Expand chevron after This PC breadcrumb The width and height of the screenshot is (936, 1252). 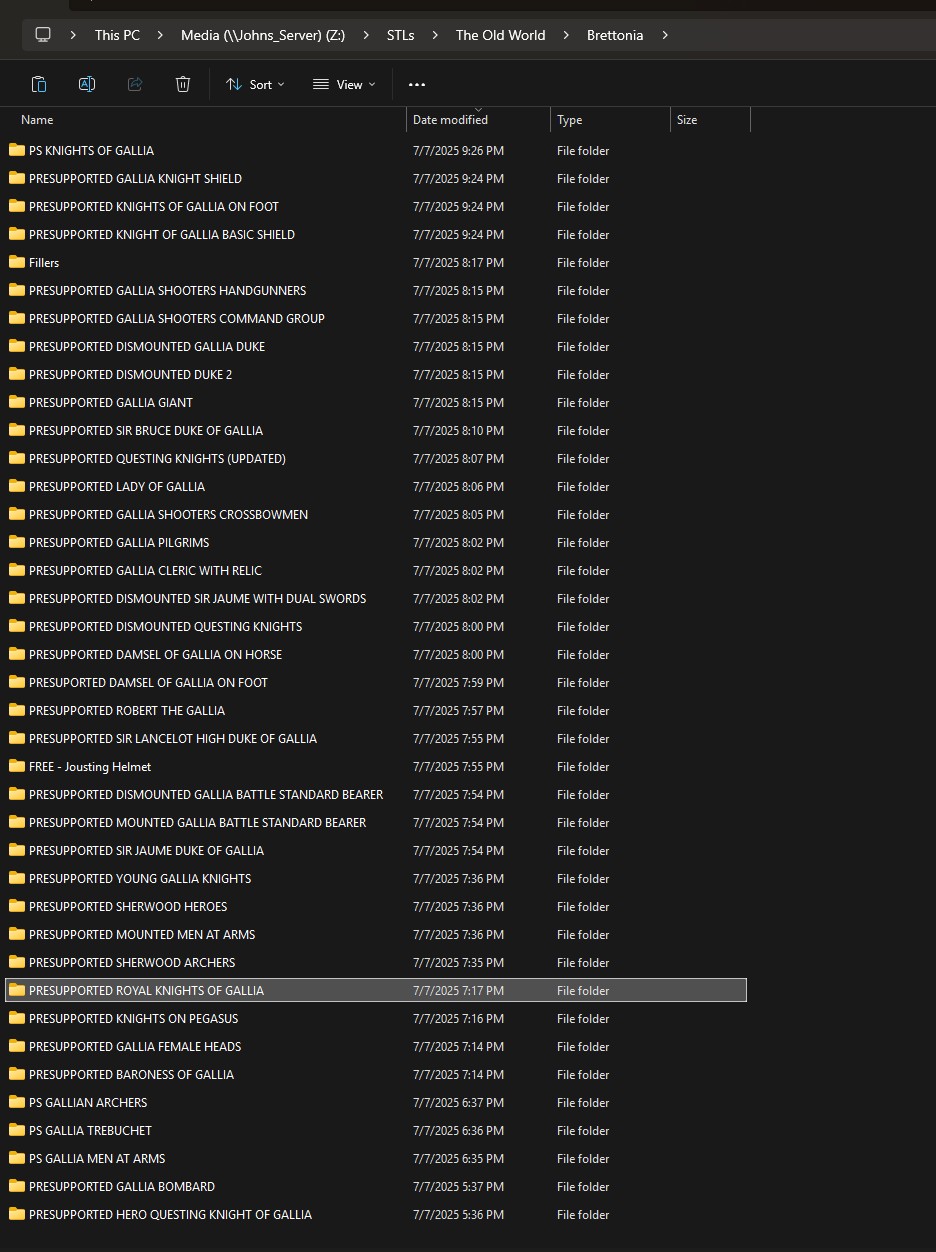point(160,35)
